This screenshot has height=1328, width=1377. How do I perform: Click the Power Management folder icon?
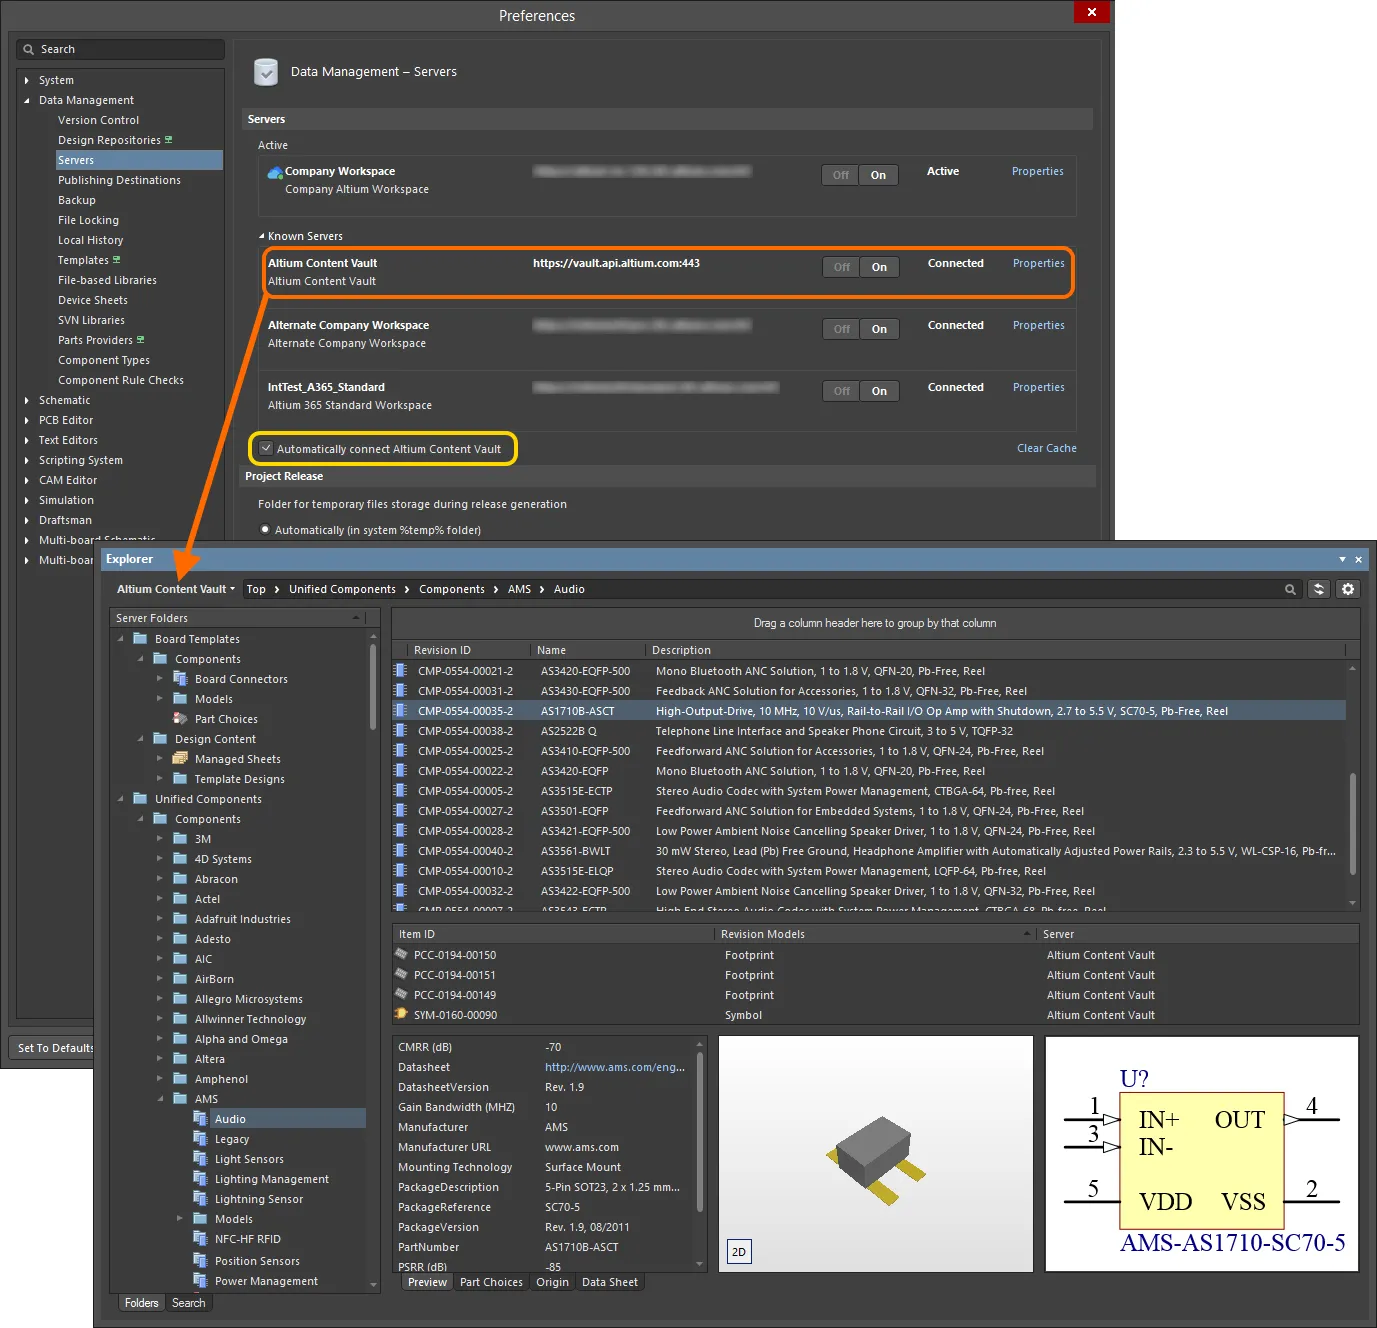(200, 1280)
